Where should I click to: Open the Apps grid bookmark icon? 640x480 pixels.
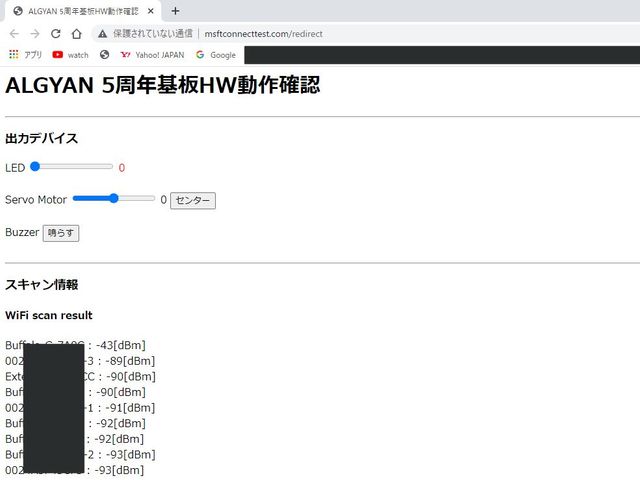click(13, 54)
